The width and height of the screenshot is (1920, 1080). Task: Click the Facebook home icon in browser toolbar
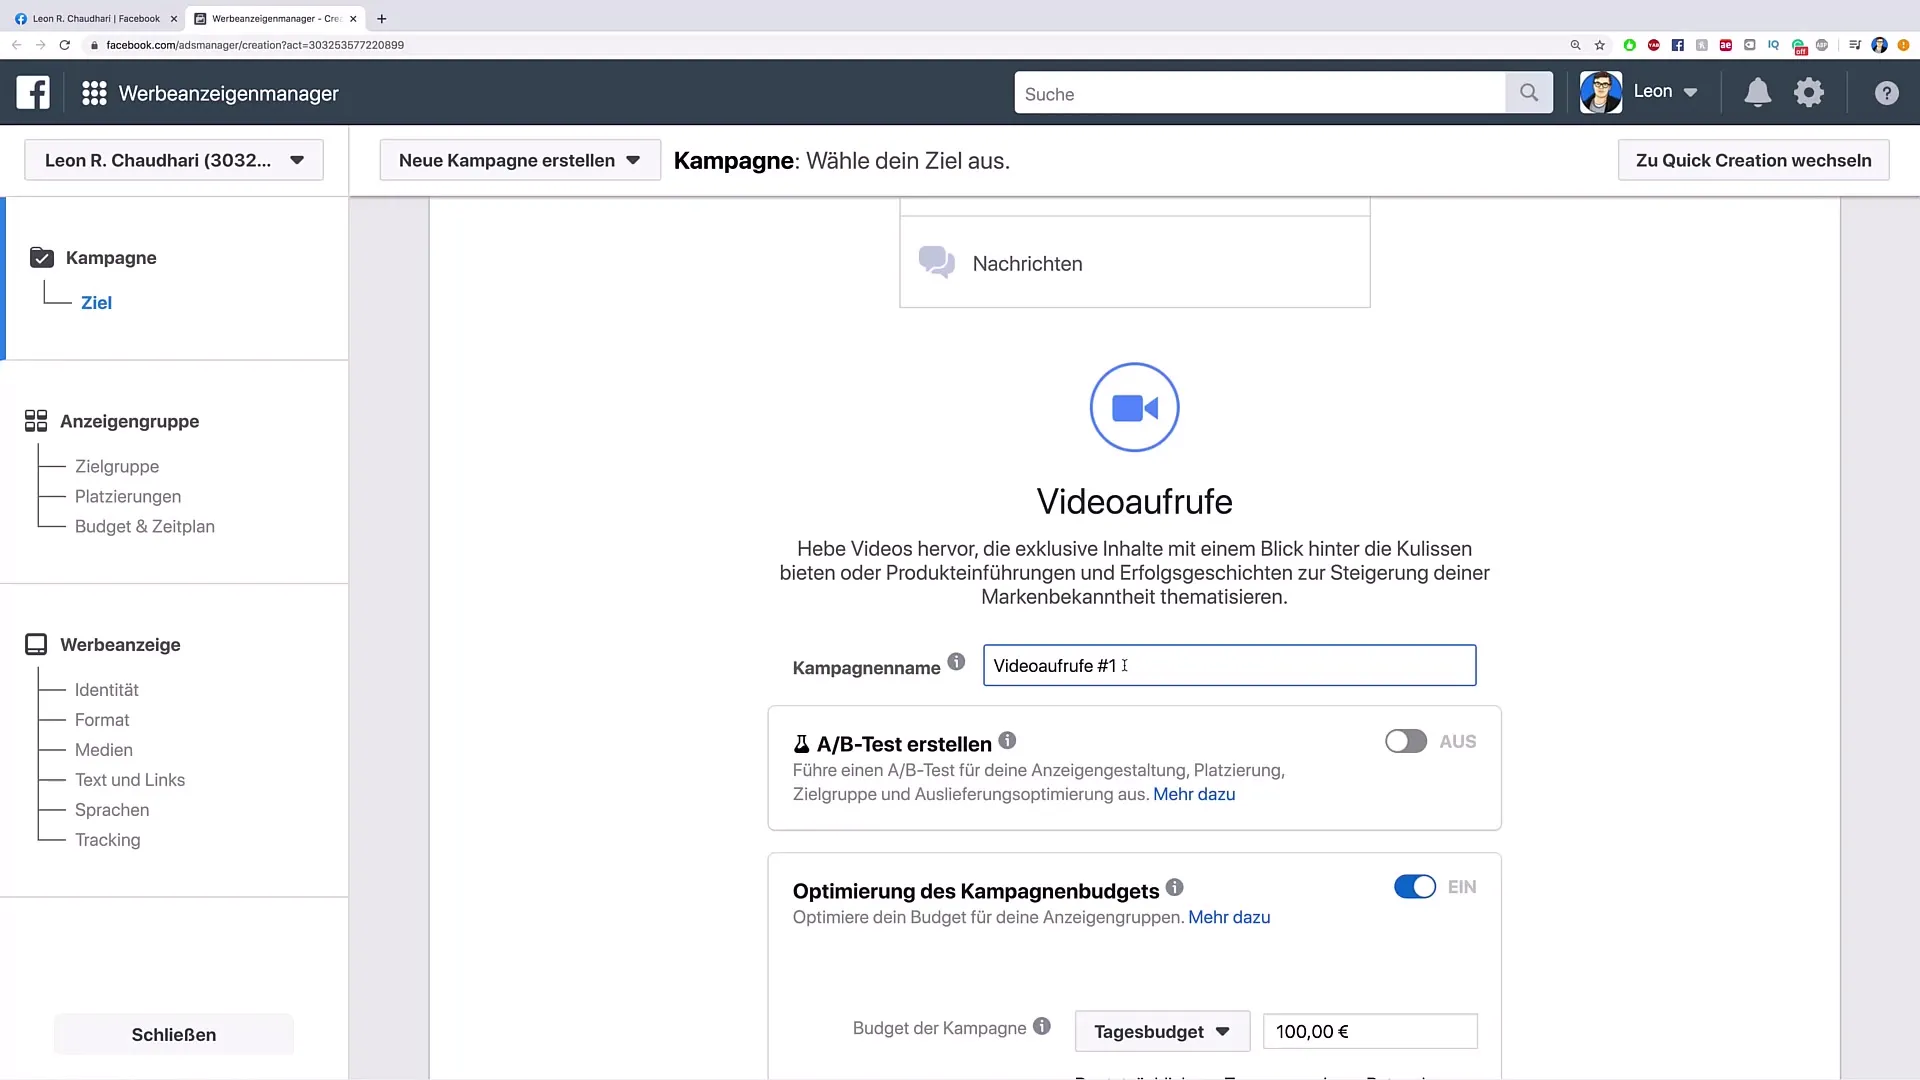pyautogui.click(x=1677, y=46)
